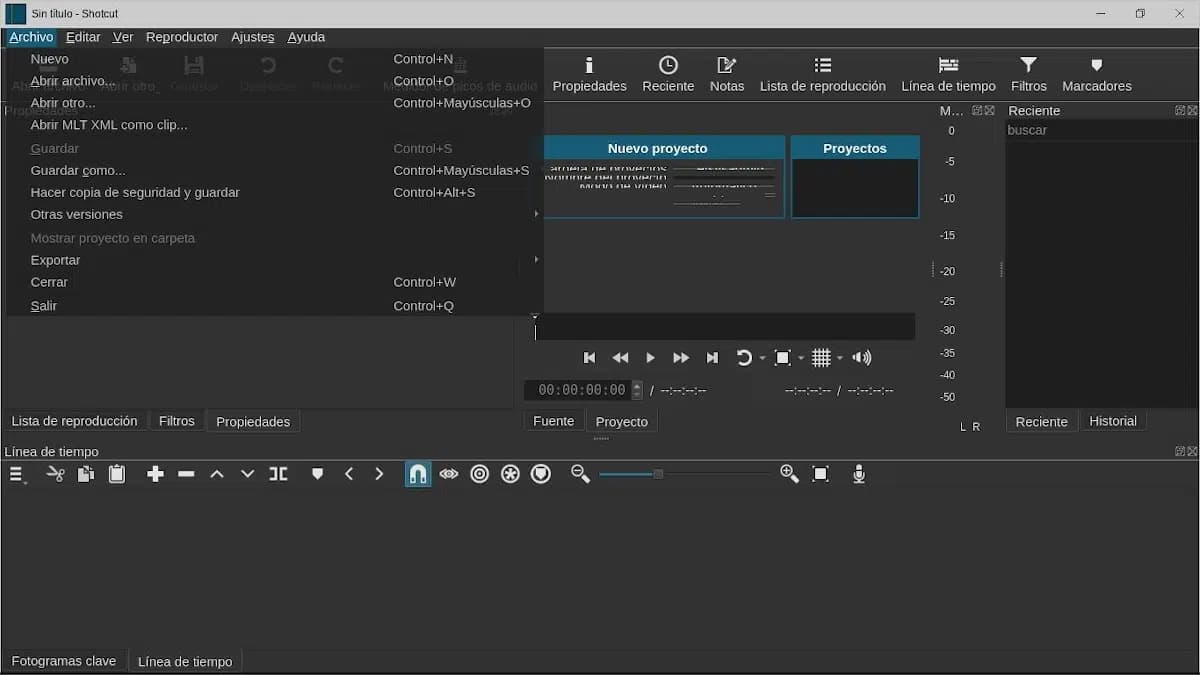
Task: Switch to the Historial tab
Action: 1113,421
